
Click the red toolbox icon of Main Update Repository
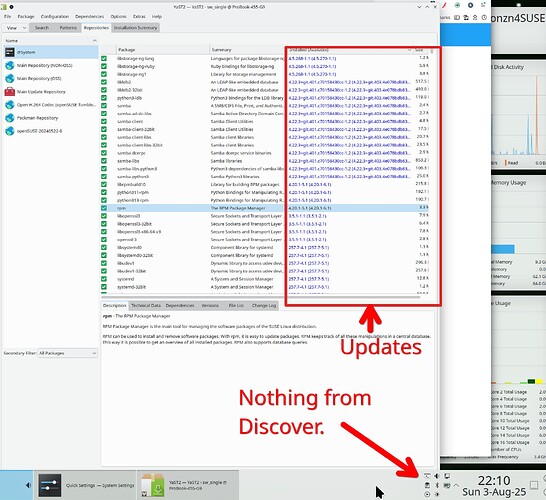pos(10,92)
